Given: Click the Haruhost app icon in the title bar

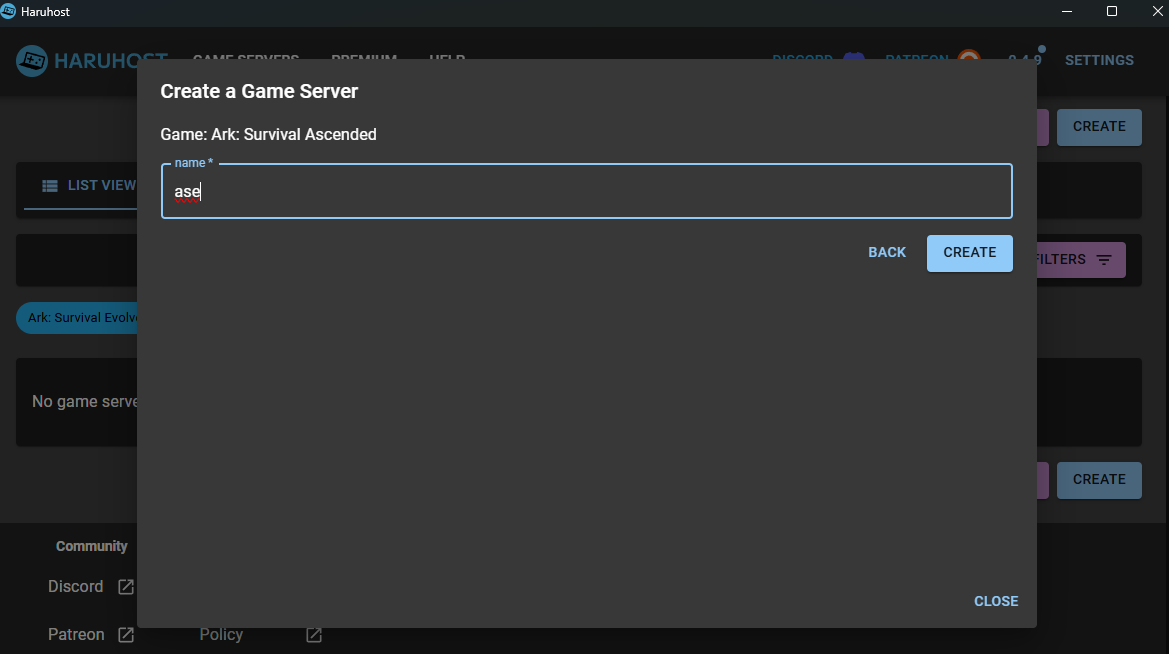Looking at the screenshot, I should pyautogui.click(x=8, y=11).
